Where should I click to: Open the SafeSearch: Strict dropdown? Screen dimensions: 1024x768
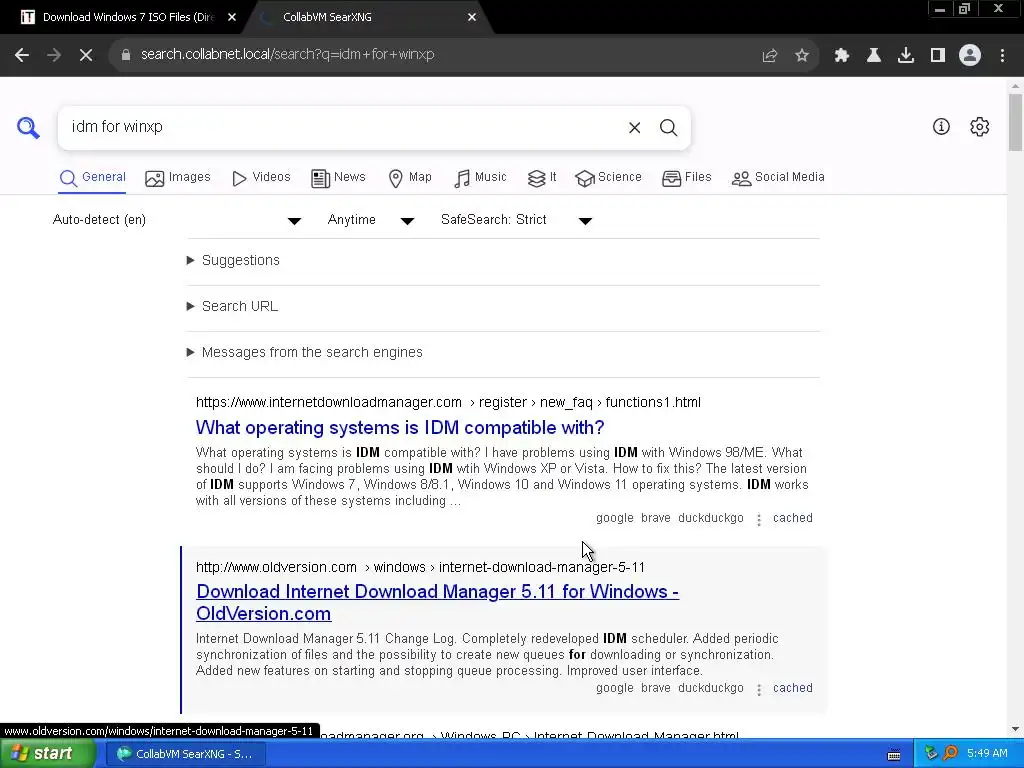point(516,220)
